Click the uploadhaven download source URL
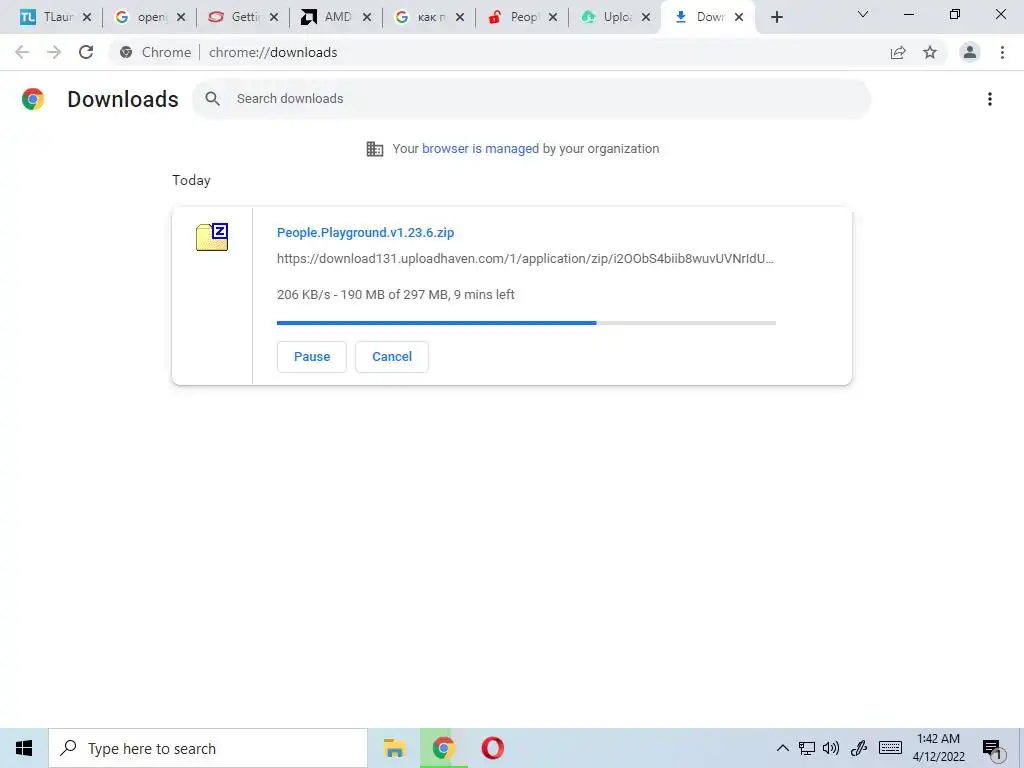 525,259
